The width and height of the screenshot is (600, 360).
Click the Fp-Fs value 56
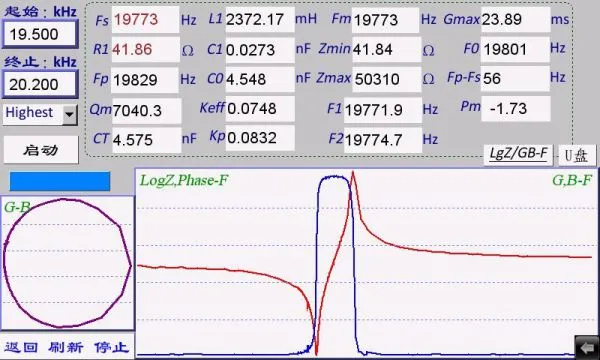[x=515, y=78]
